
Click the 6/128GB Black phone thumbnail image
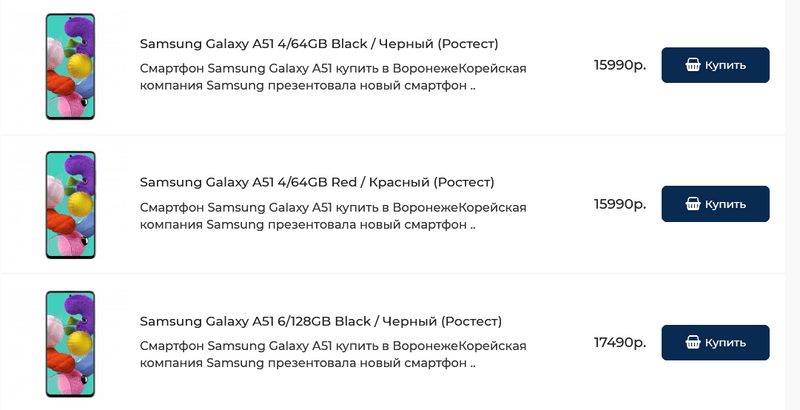click(x=70, y=344)
